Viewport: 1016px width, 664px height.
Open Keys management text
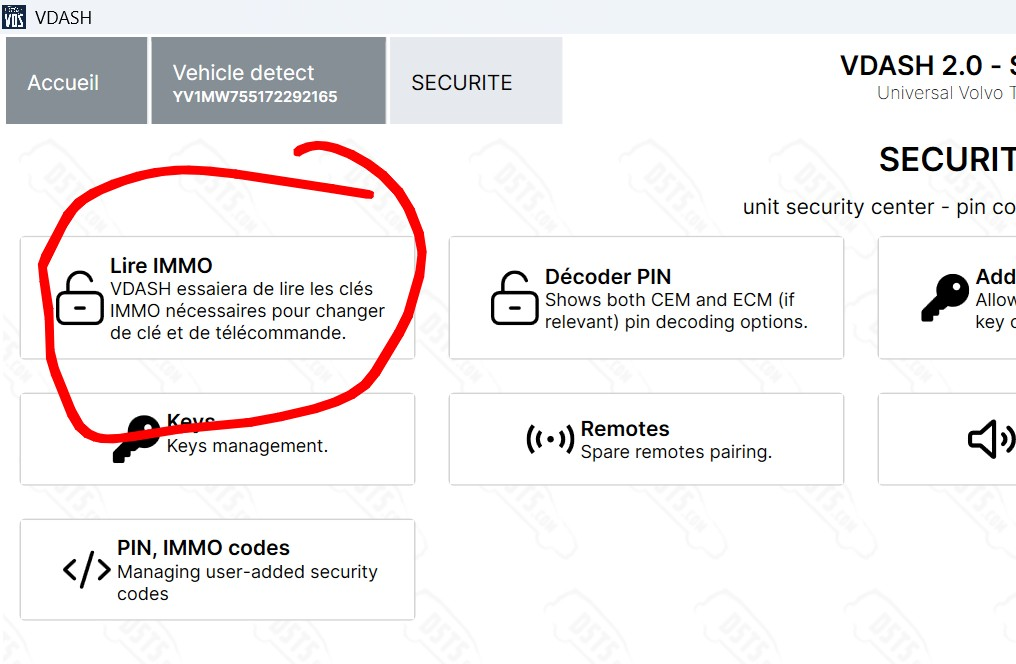click(x=247, y=446)
